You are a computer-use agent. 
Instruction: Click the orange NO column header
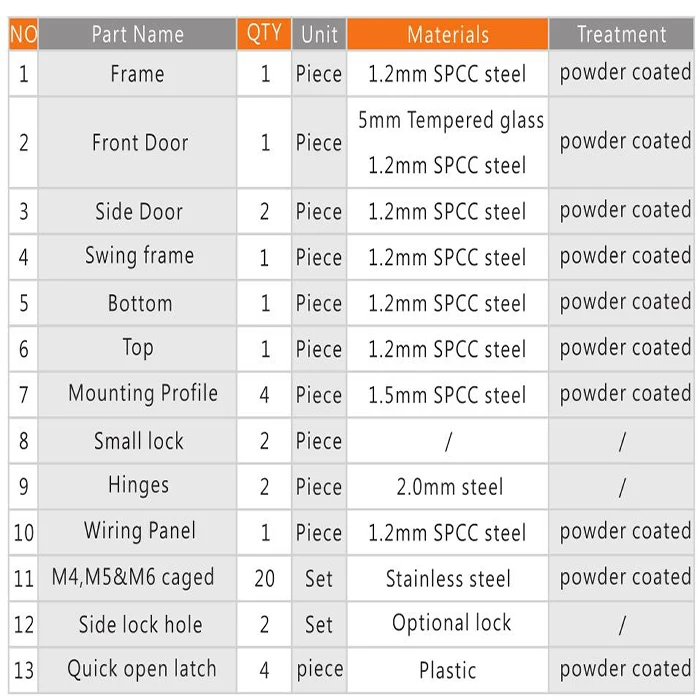[x=23, y=34]
